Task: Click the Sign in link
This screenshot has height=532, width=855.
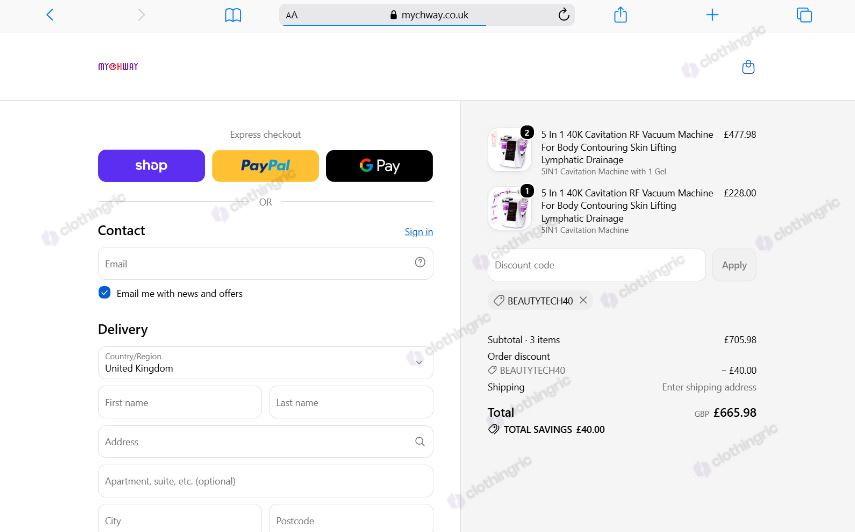Action: (419, 232)
